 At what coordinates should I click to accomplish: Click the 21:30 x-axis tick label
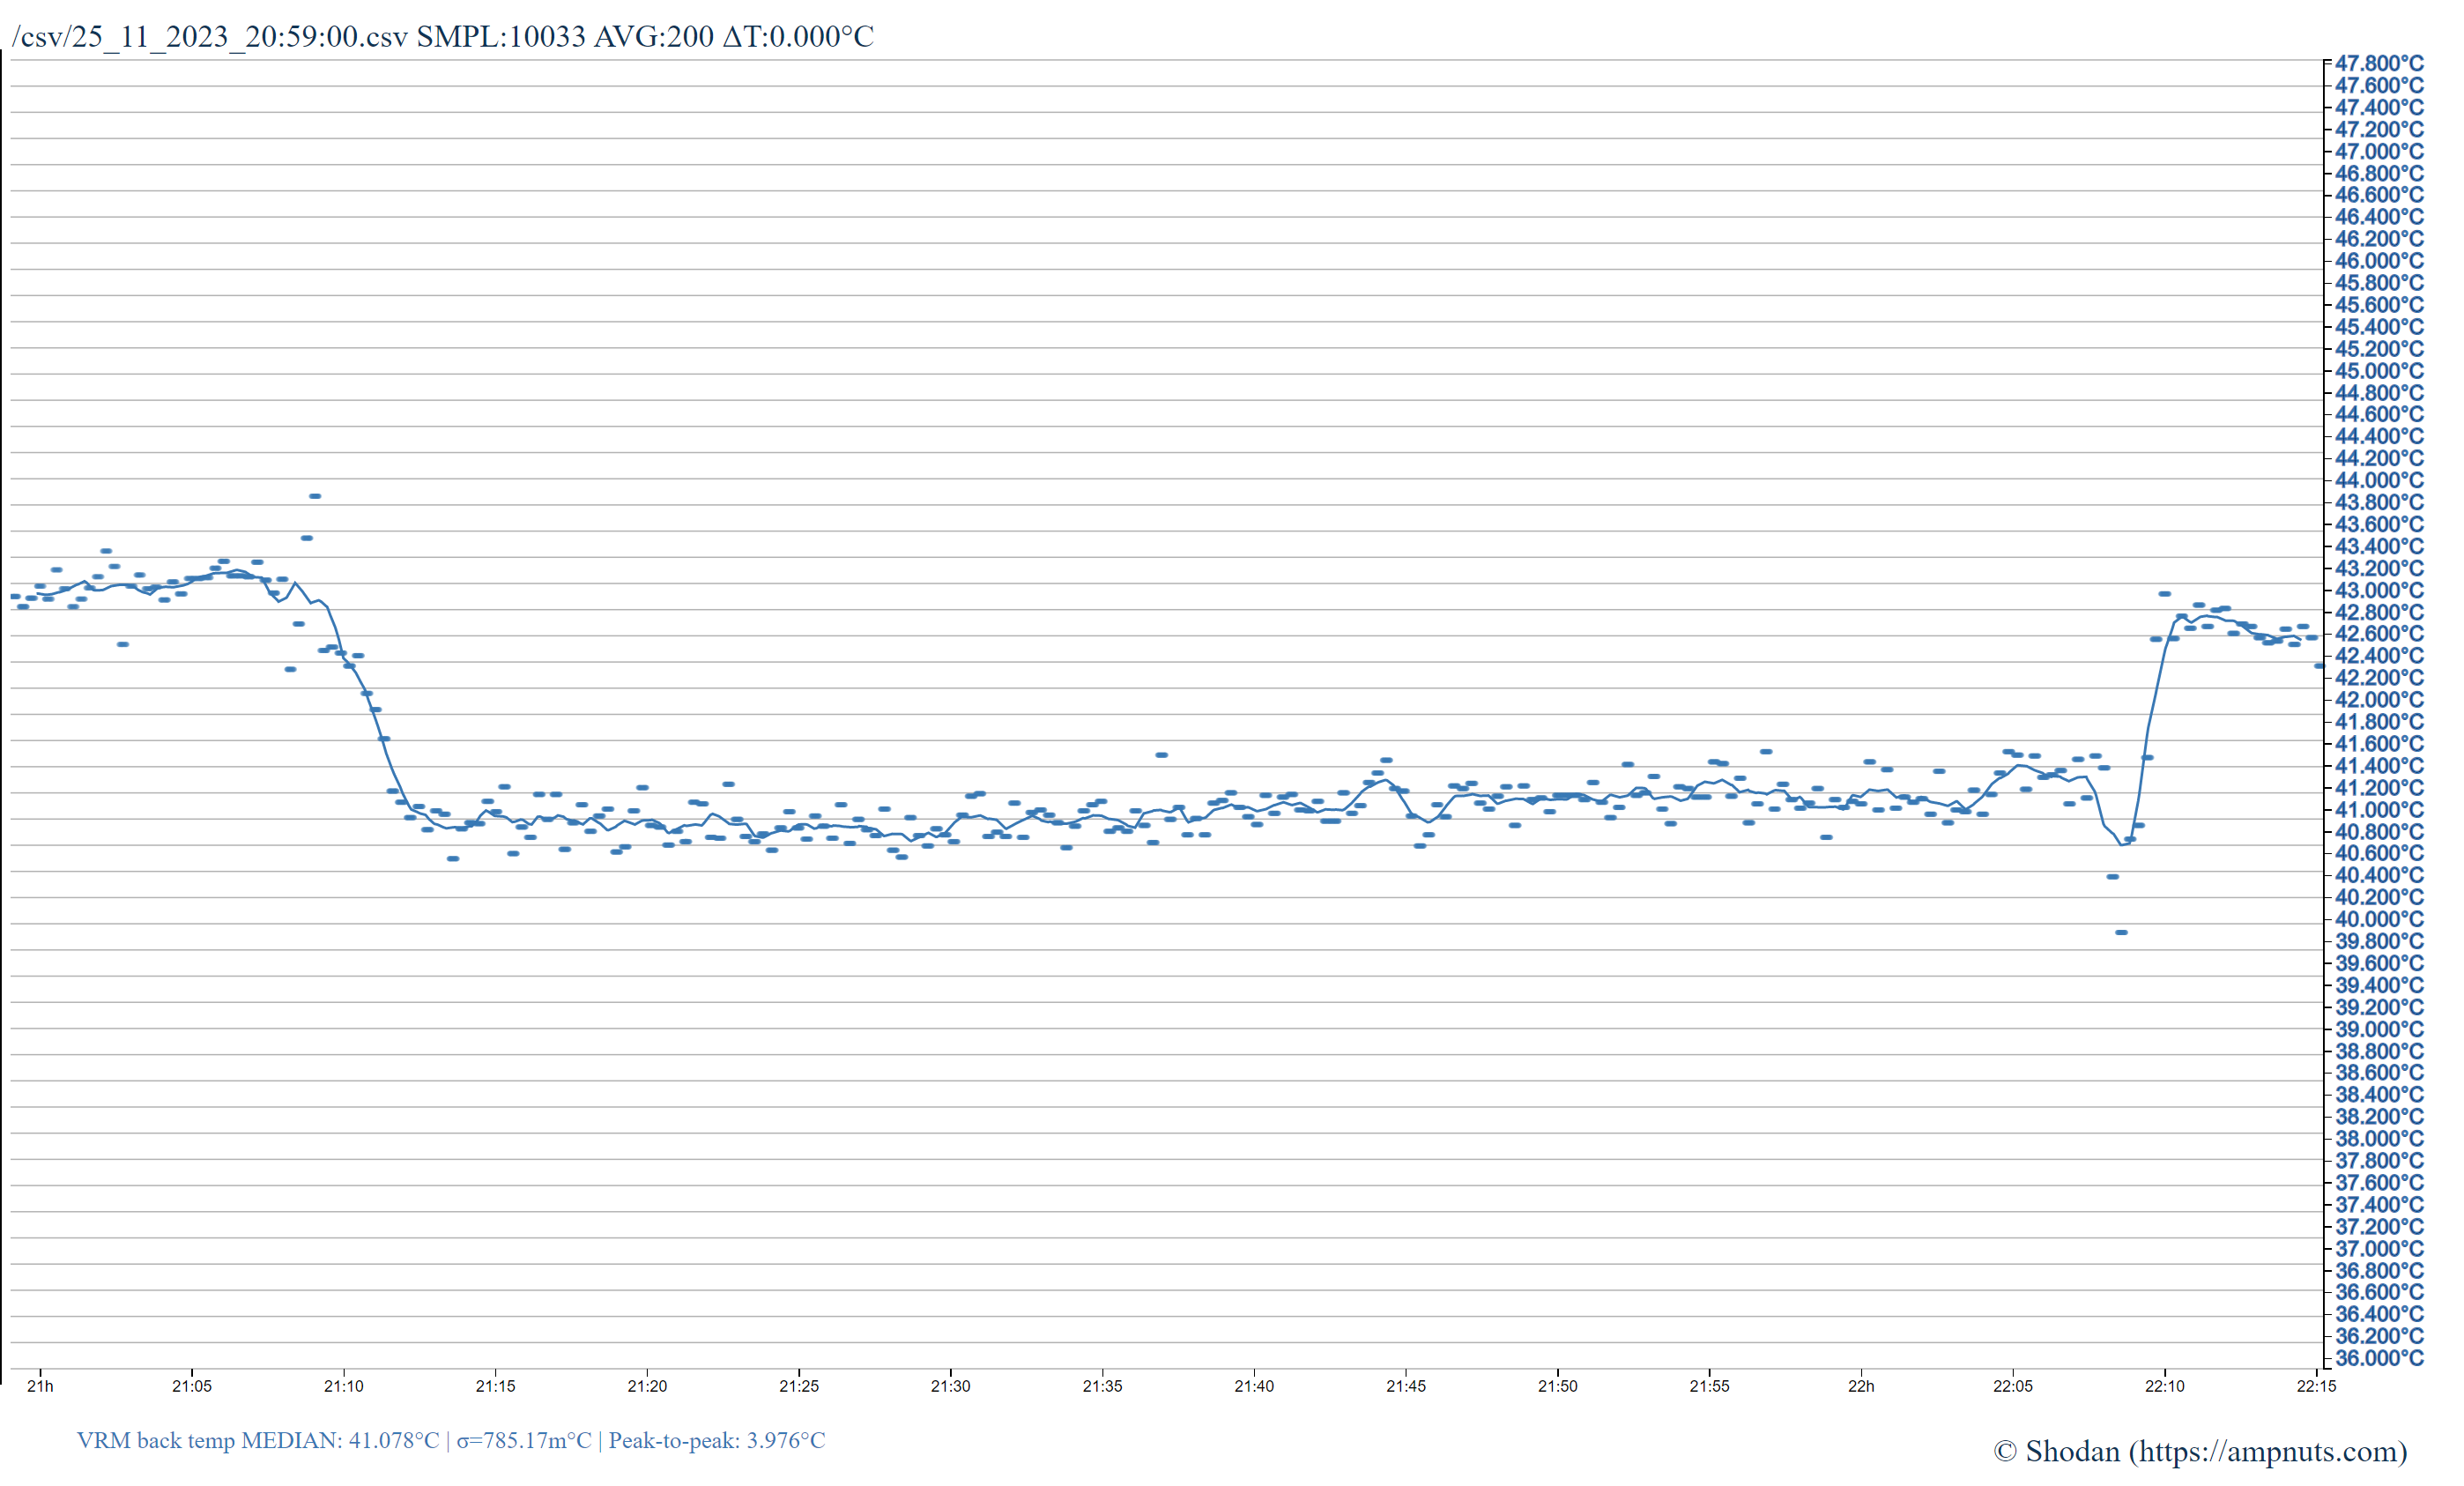click(x=950, y=1386)
